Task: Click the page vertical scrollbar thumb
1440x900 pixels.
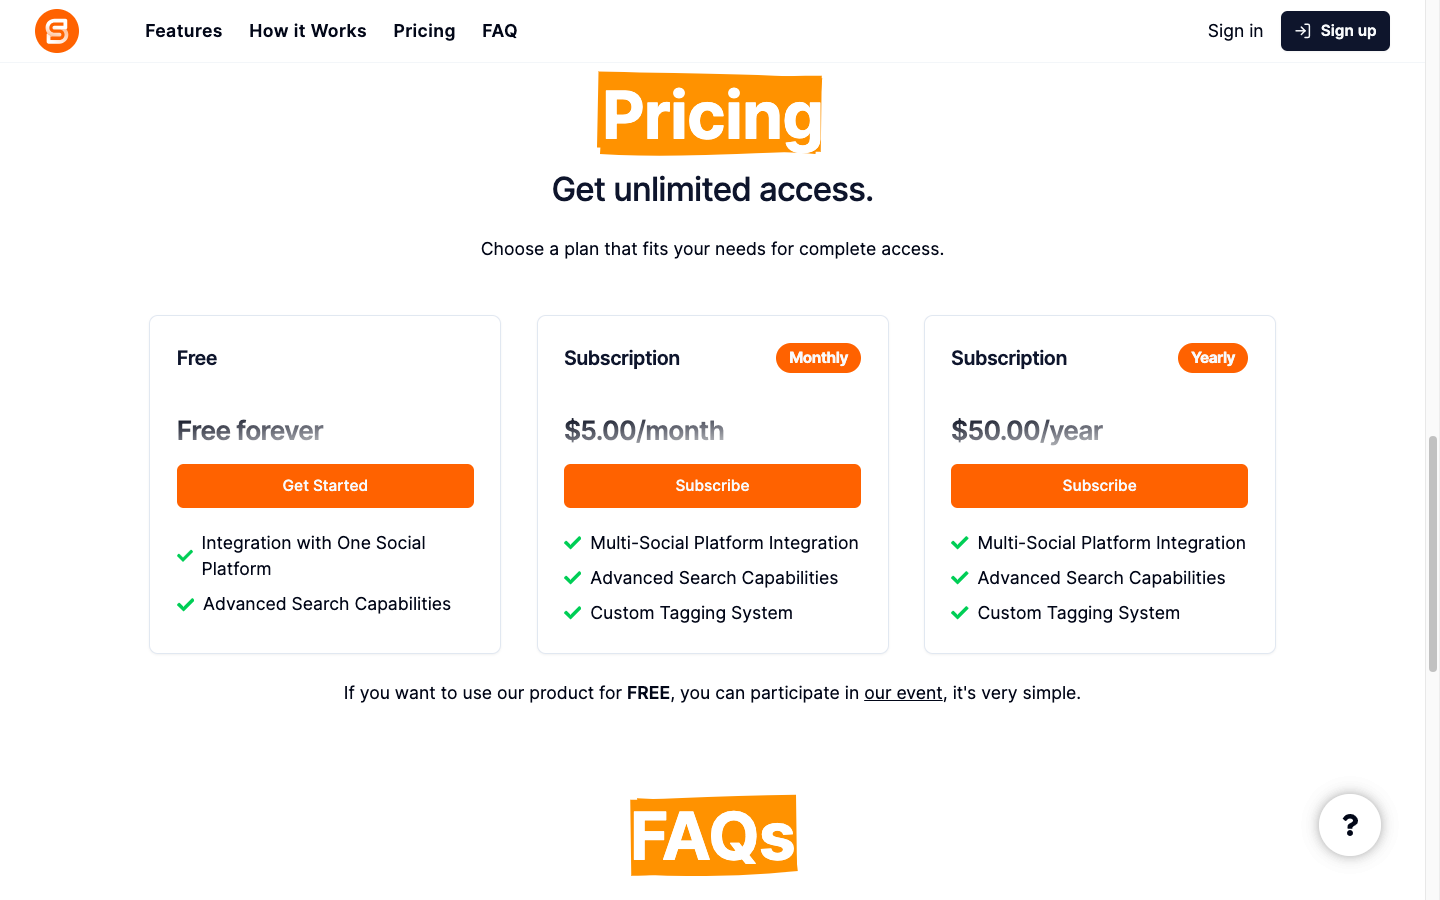Action: pos(1432,553)
